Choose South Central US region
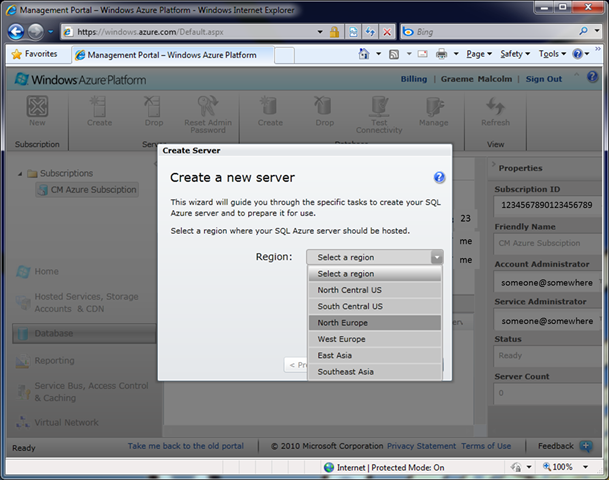This screenshot has height=480, width=609. (x=375, y=306)
